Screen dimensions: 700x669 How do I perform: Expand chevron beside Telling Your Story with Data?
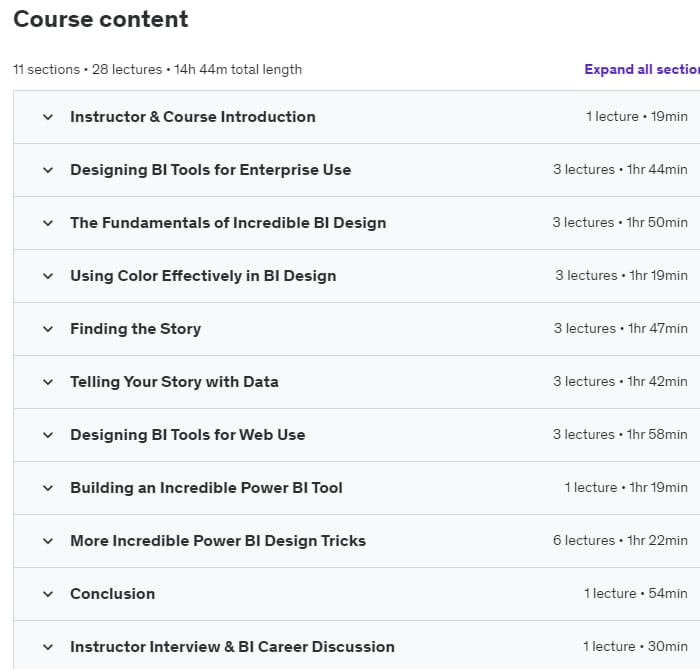[48, 382]
